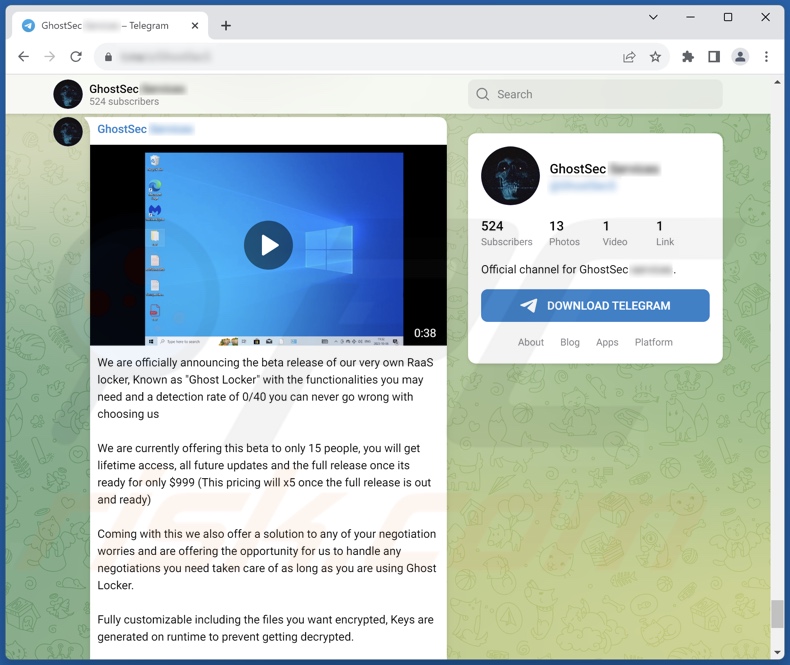Open the Chrome profile avatar

pyautogui.click(x=740, y=57)
